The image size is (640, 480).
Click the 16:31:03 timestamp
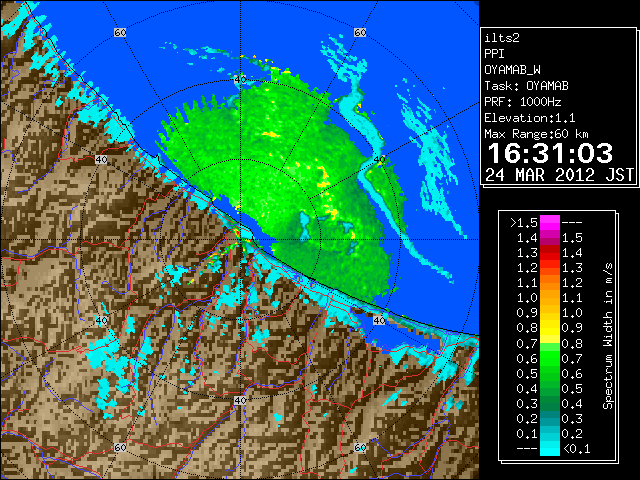550,153
